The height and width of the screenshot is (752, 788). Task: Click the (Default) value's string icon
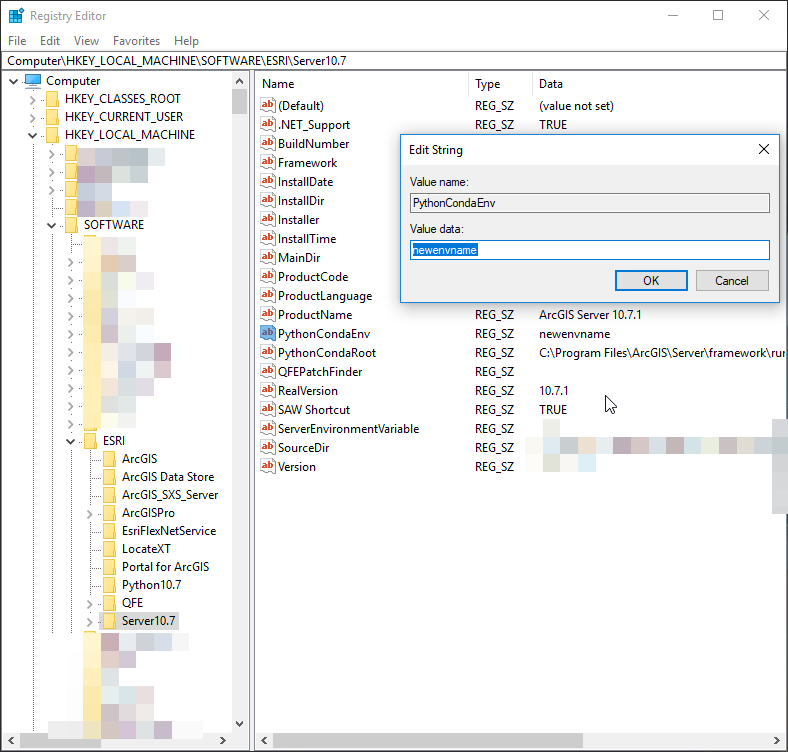coord(267,105)
